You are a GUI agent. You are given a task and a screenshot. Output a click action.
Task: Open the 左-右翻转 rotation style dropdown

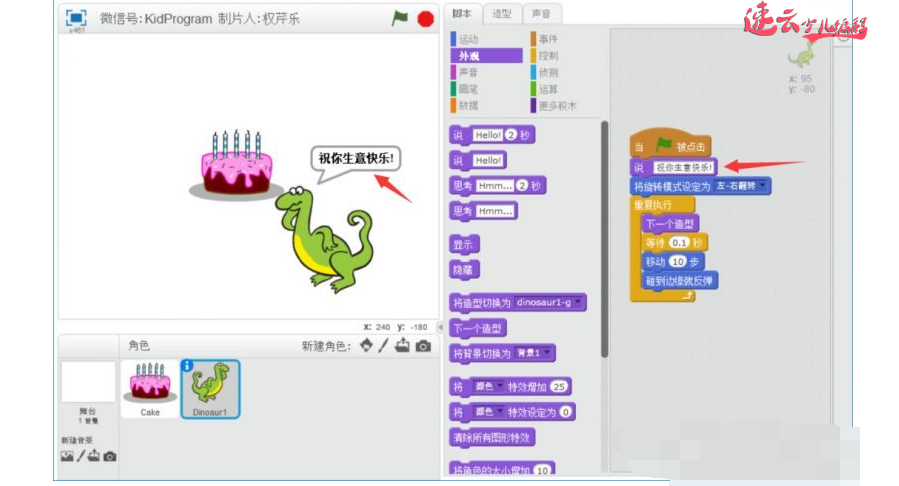coord(740,186)
